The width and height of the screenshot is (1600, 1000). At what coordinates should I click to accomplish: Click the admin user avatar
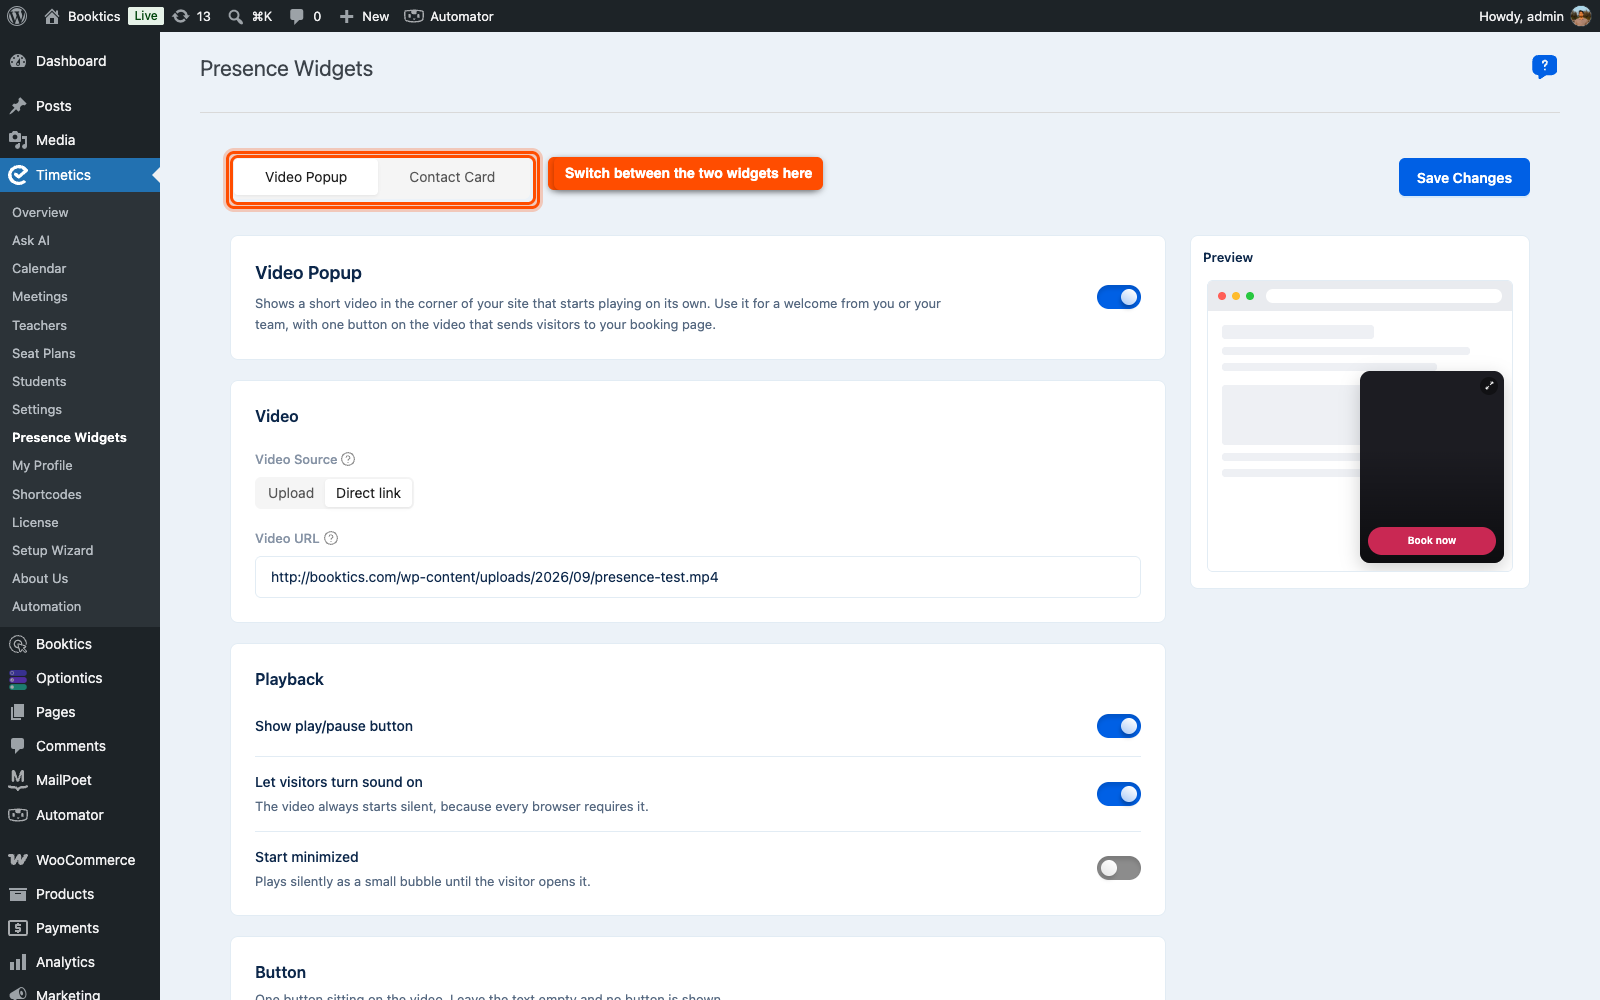point(1581,16)
